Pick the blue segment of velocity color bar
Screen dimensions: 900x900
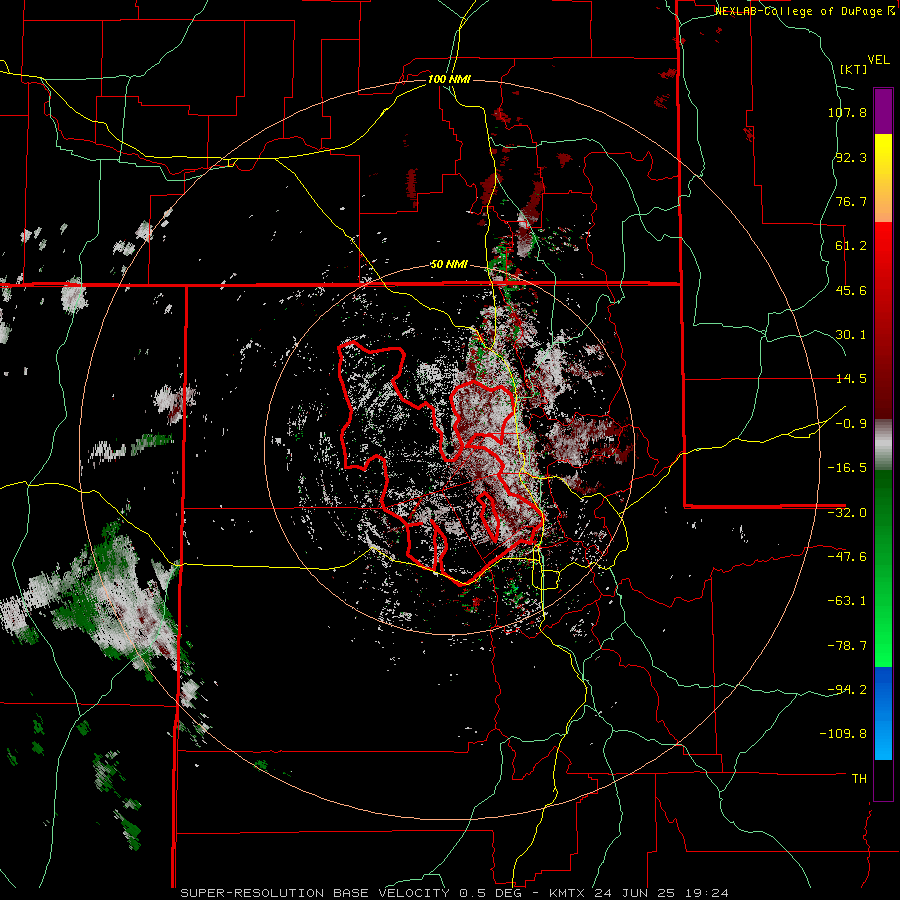click(x=883, y=713)
